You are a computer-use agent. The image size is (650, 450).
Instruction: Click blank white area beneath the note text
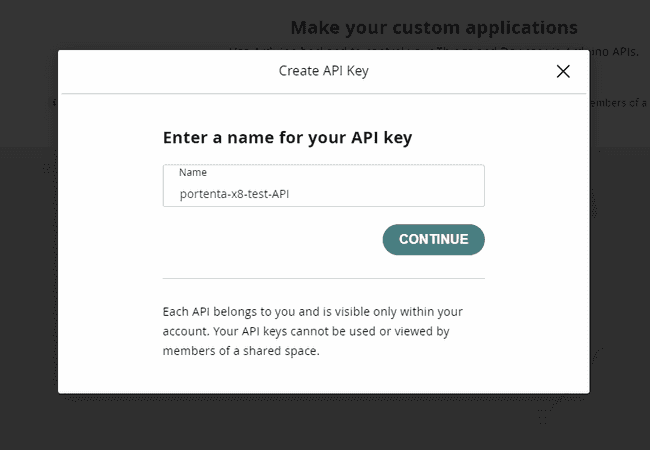pyautogui.click(x=323, y=375)
